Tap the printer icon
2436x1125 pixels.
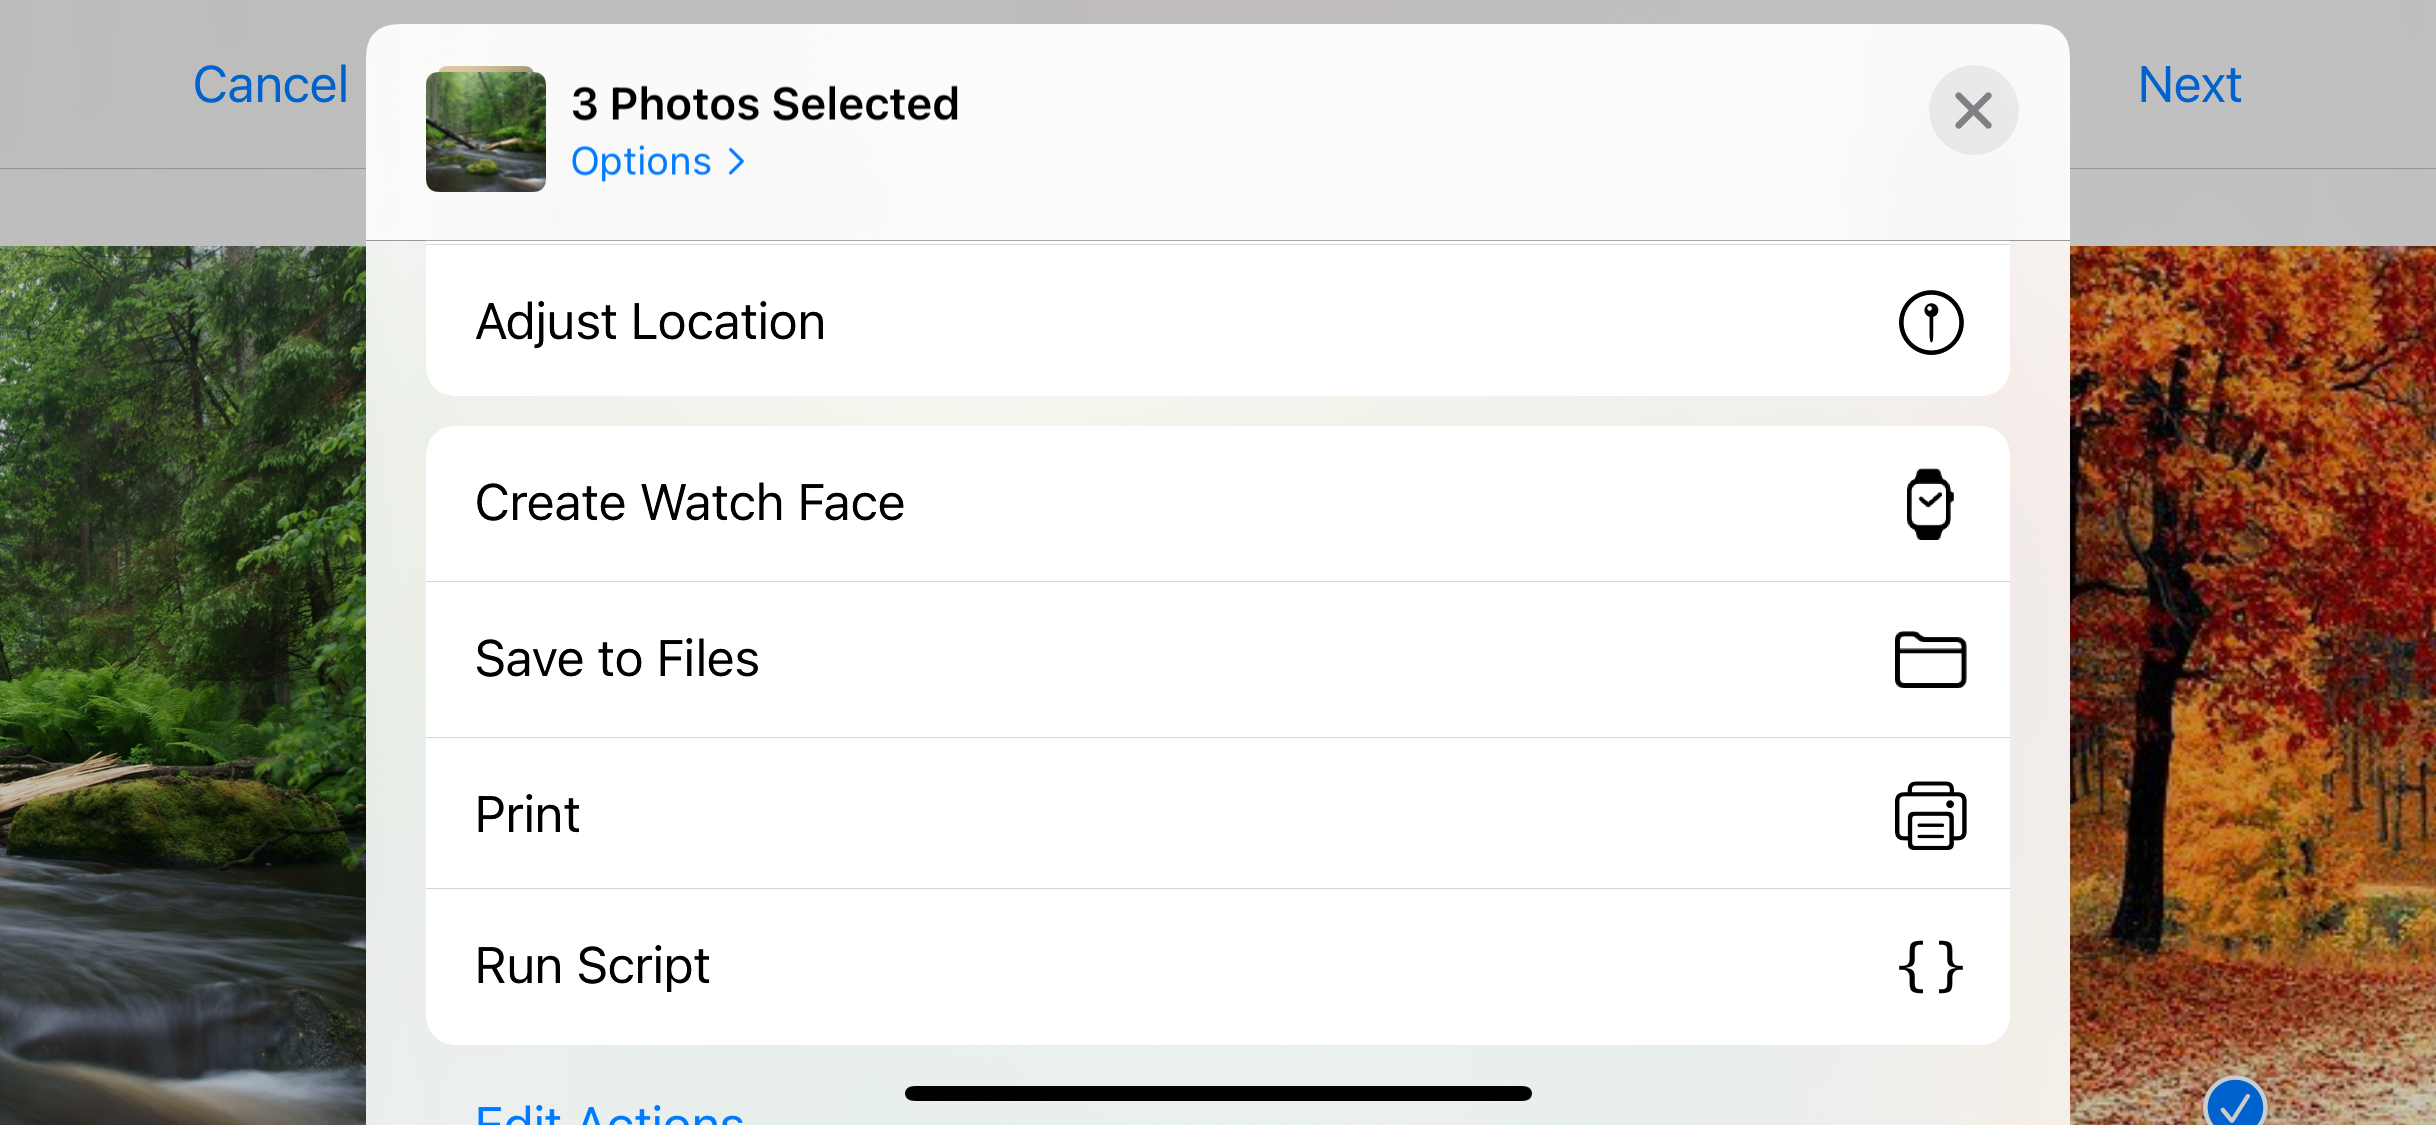(x=1930, y=816)
